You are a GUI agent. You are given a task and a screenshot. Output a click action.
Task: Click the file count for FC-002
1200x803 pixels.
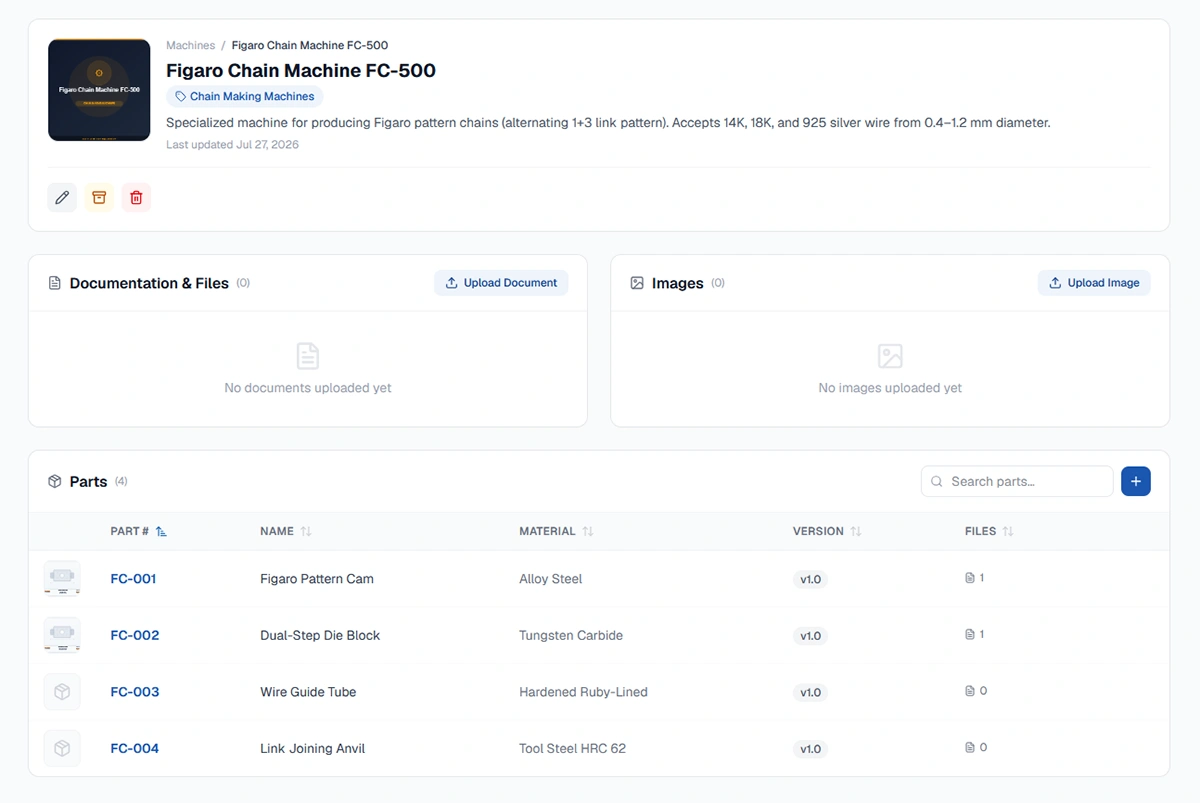975,634
